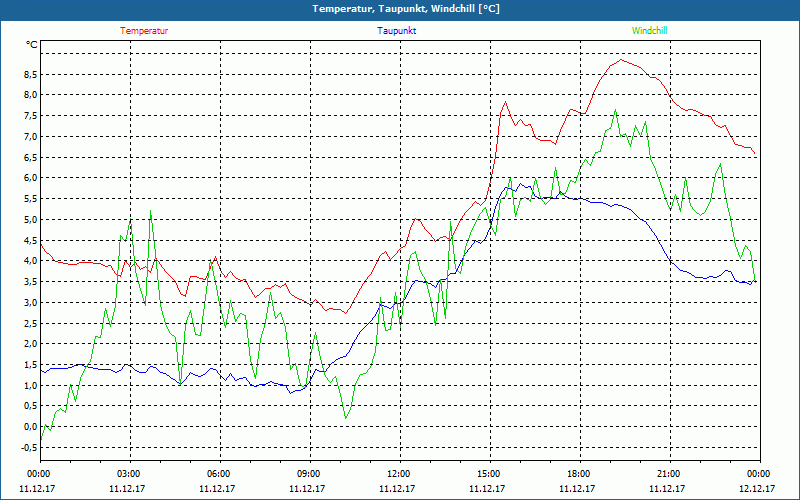Click the 5,5 y-axis value

(31, 198)
